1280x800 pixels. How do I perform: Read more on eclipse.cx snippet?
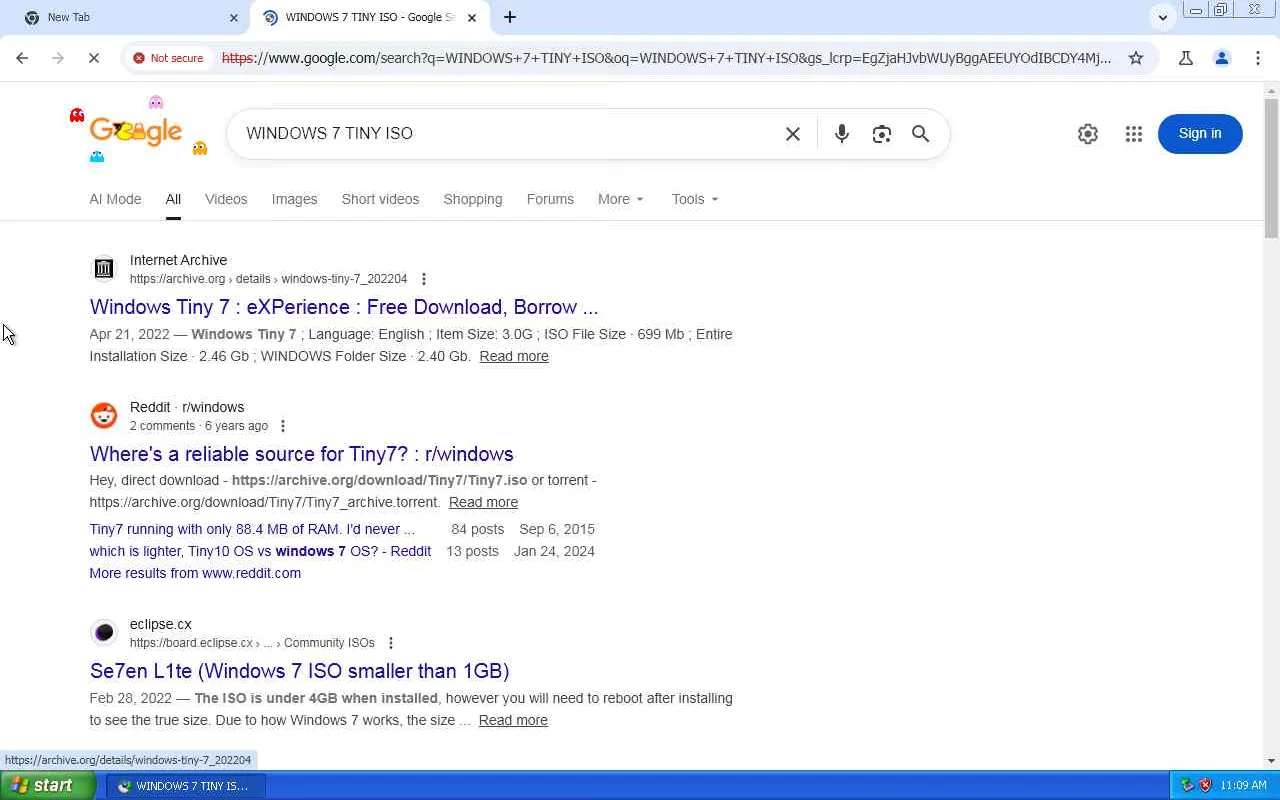(x=513, y=720)
